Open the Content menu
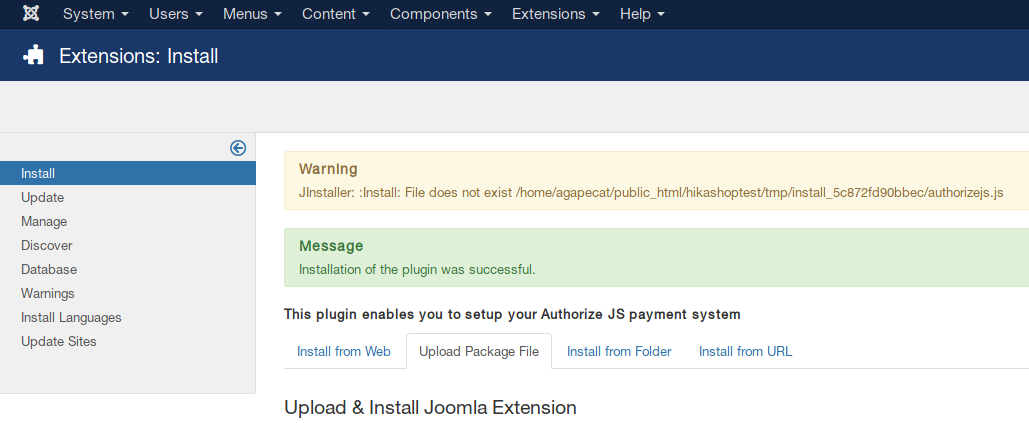1029x423 pixels. pos(336,14)
